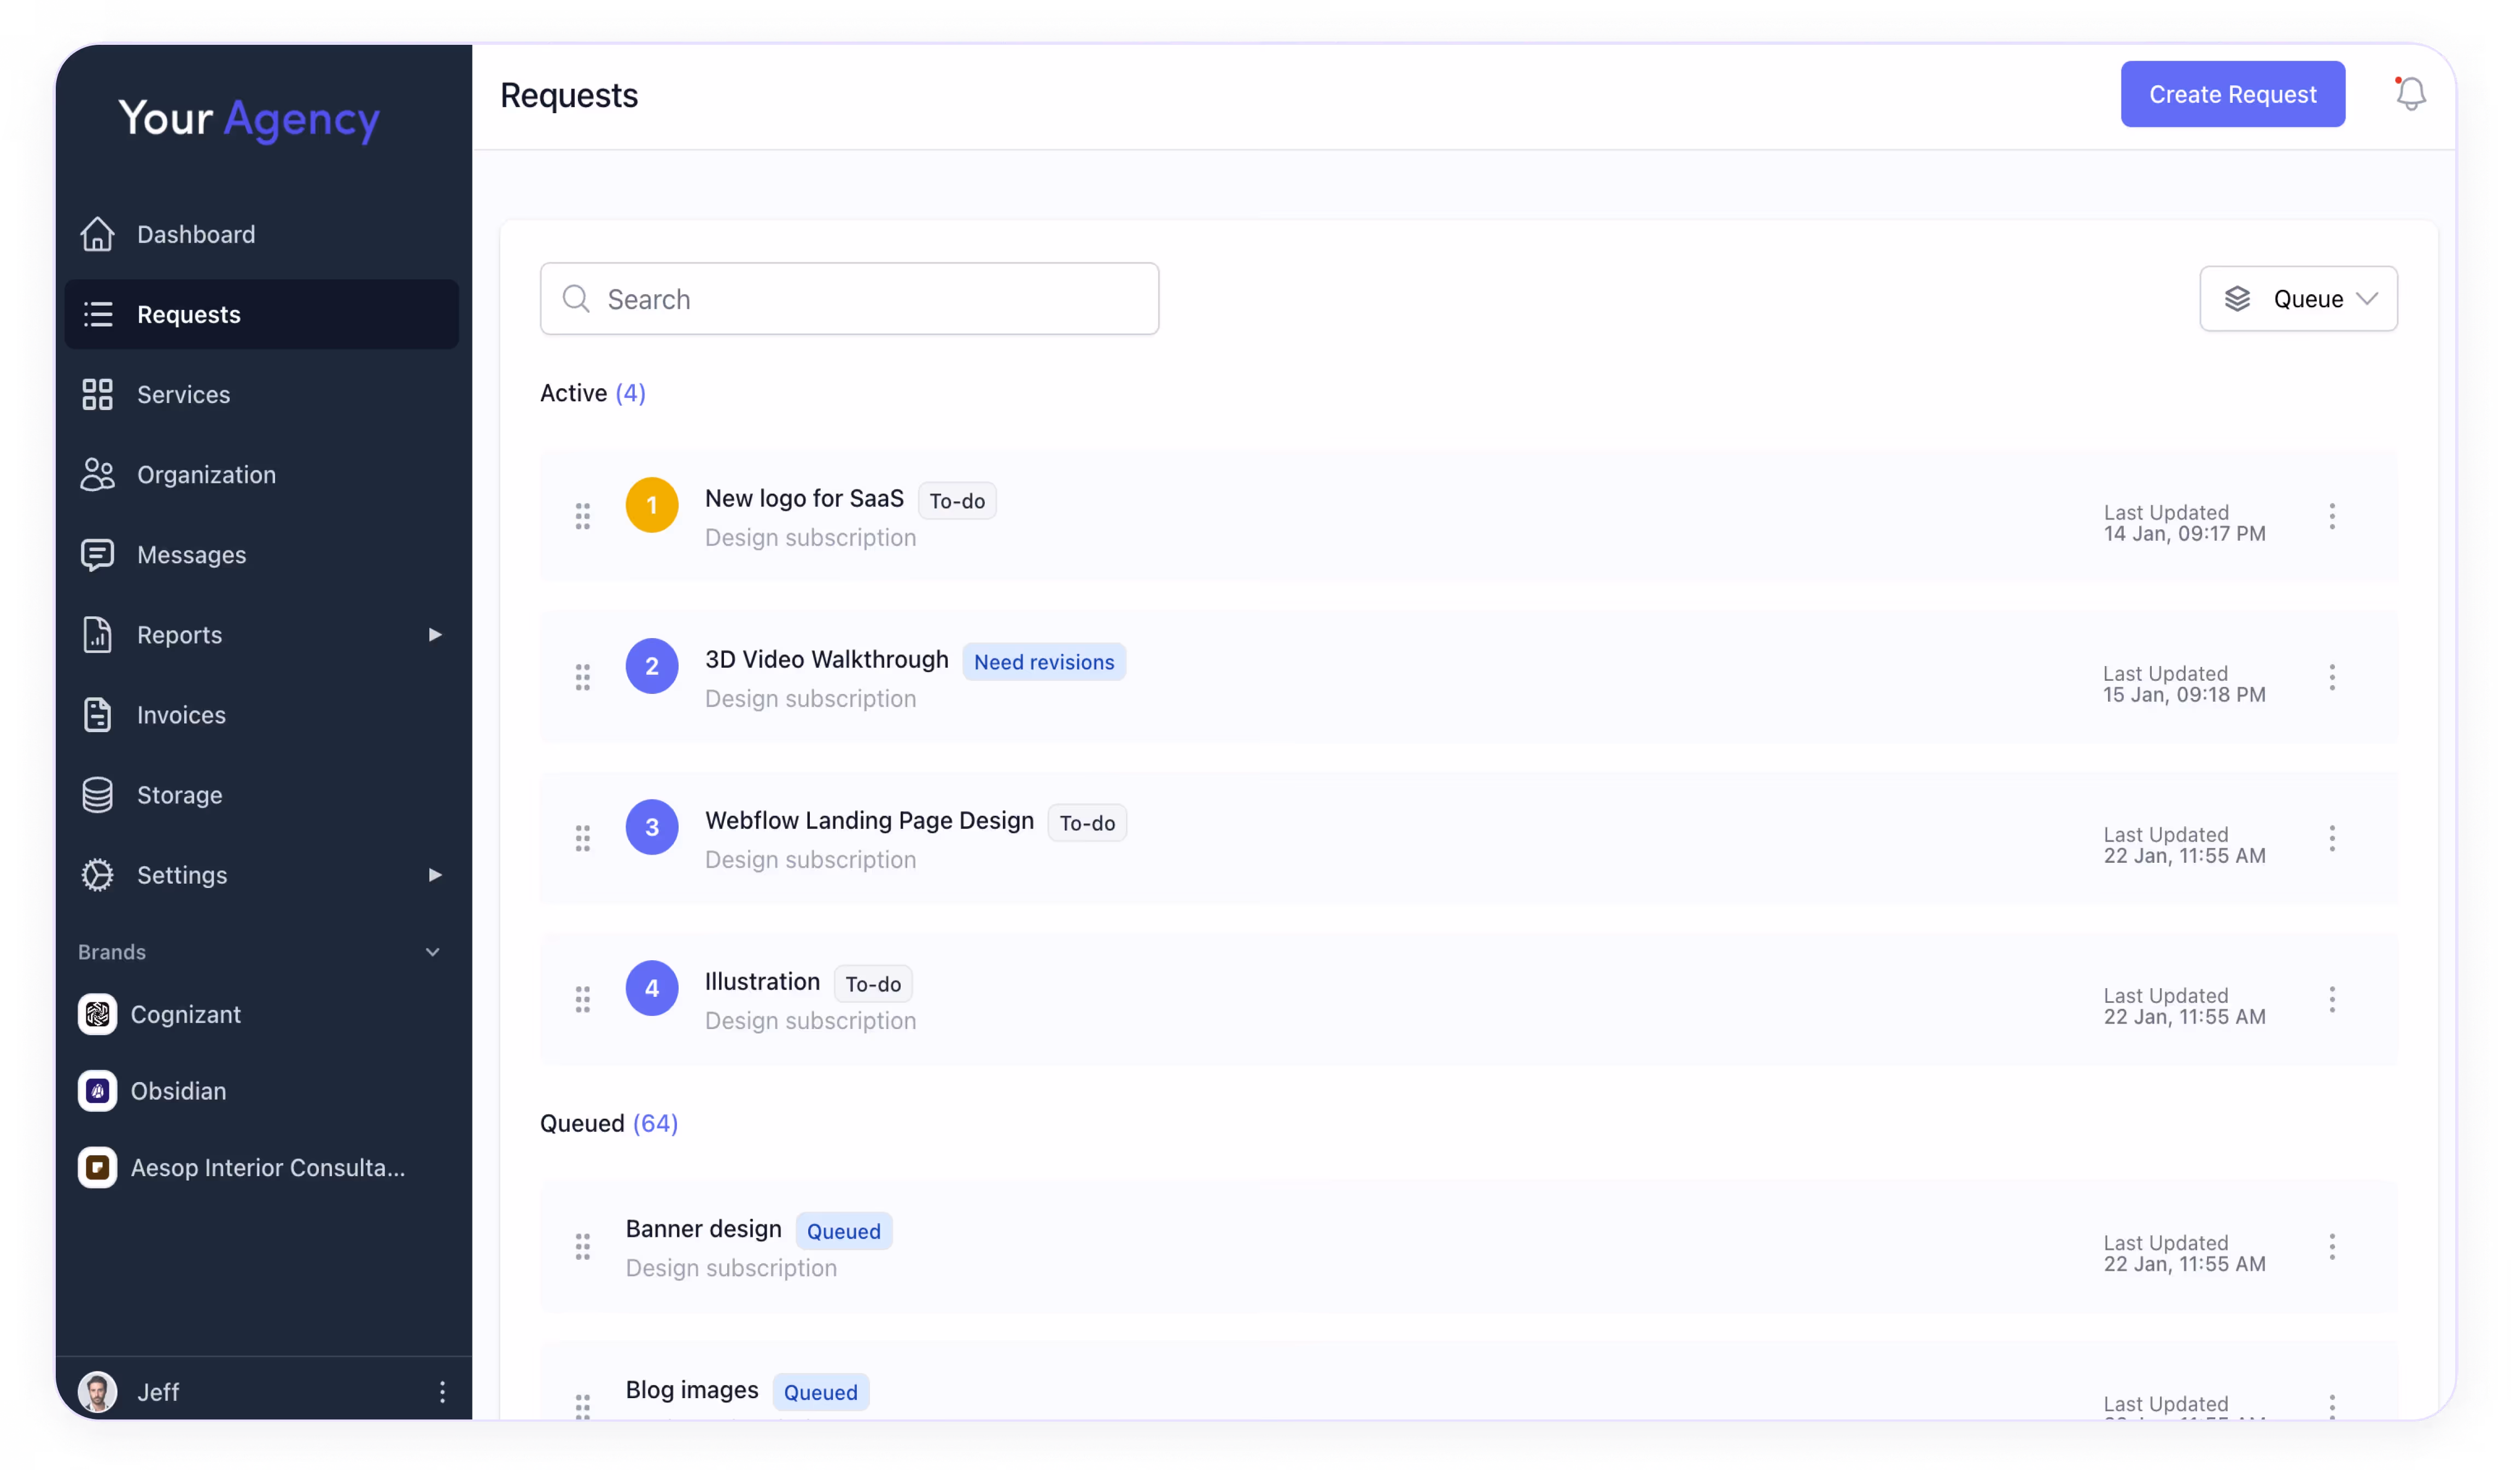Open the Cognizant brand
Viewport: 2511px width, 1484px height.
point(186,1014)
